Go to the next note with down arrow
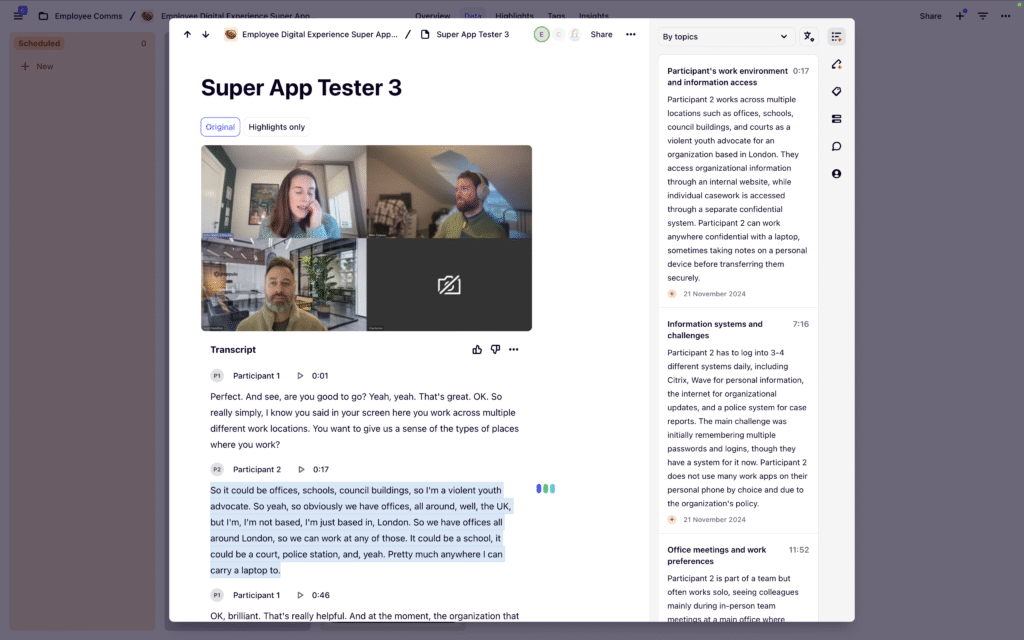 click(x=206, y=34)
